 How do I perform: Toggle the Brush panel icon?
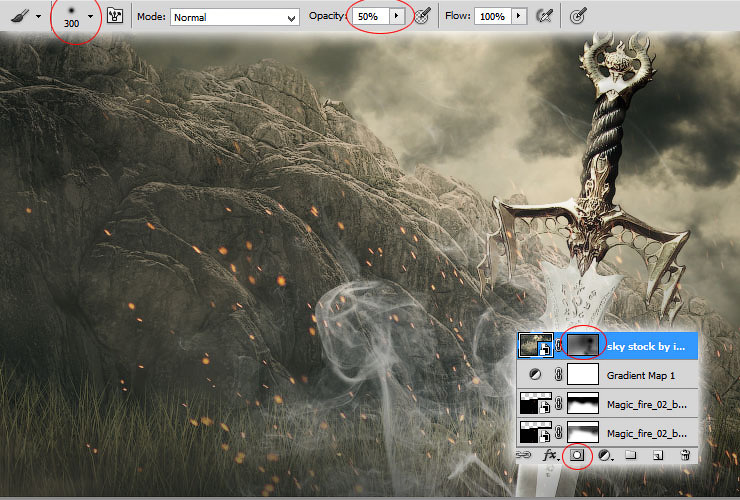pos(115,16)
